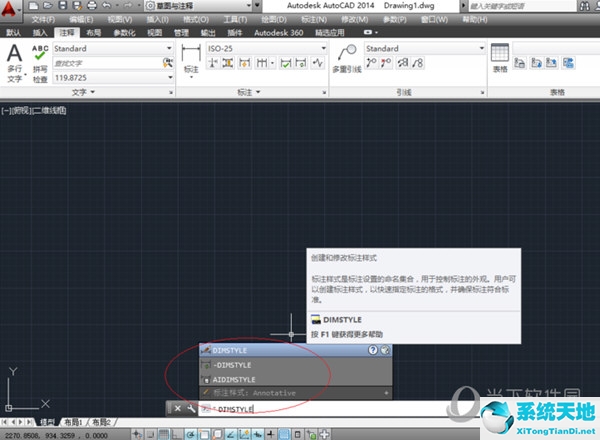The height and width of the screenshot is (440, 600).
Task: Click help icon on DIMSTYLE suggestion
Action: [x=372, y=351]
